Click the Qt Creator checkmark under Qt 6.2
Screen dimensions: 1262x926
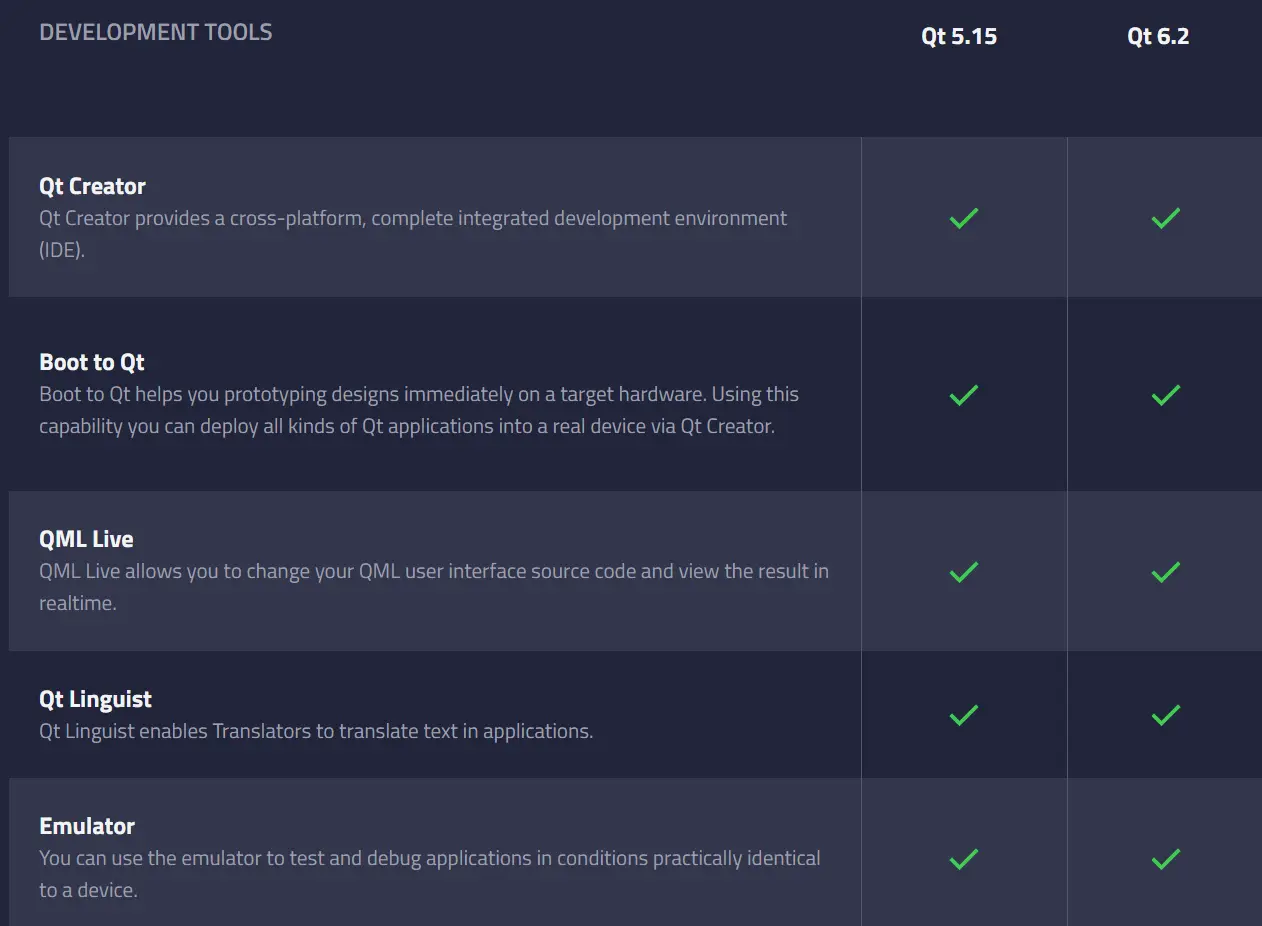point(1165,218)
